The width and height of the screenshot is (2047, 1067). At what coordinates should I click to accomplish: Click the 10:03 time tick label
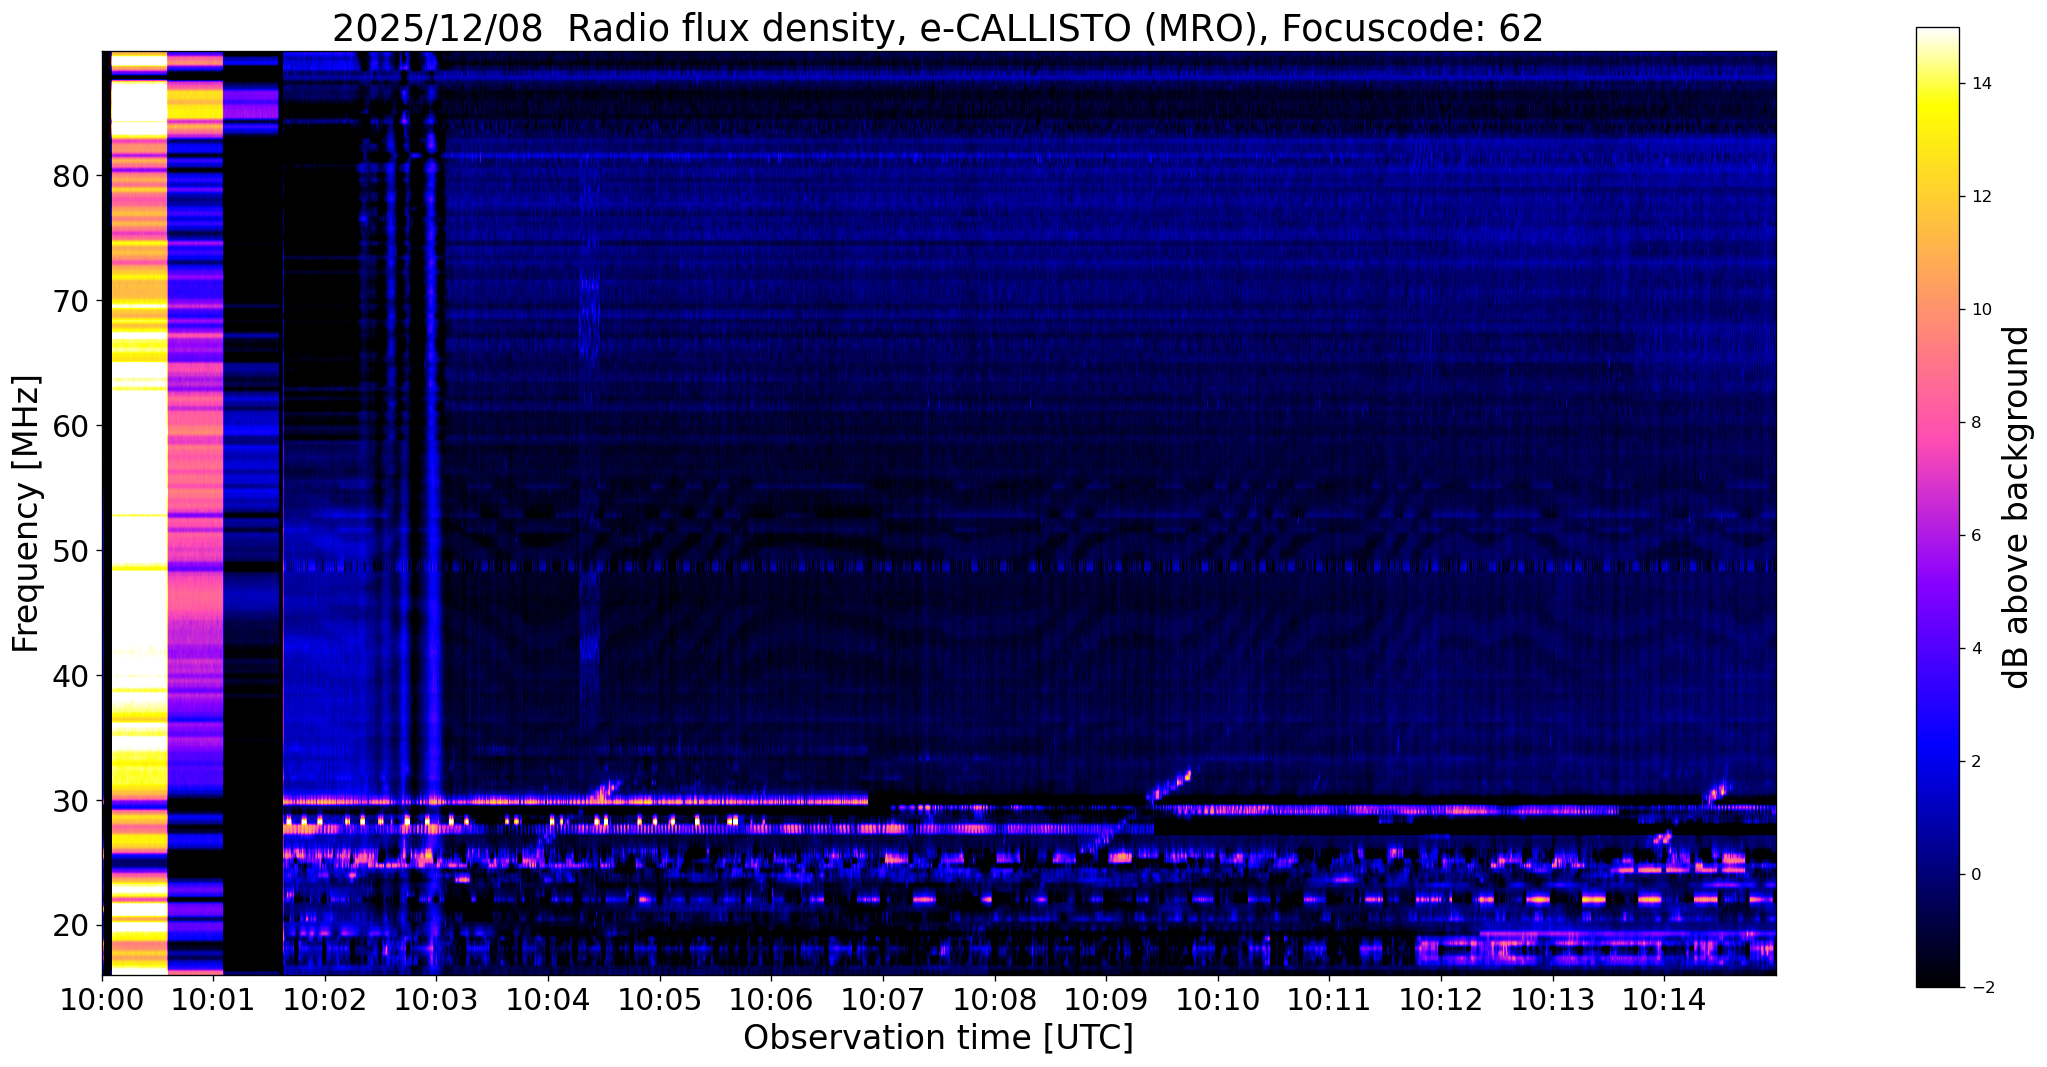pyautogui.click(x=437, y=999)
